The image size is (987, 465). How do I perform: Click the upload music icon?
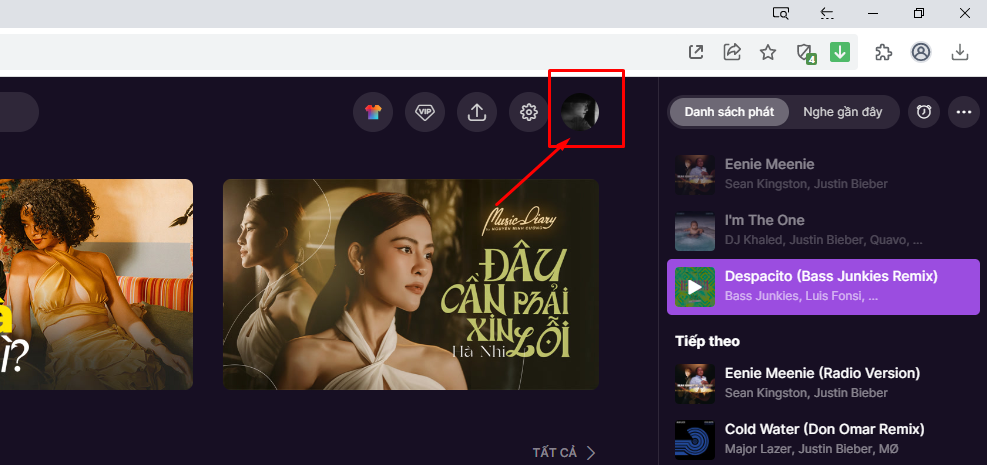point(477,112)
